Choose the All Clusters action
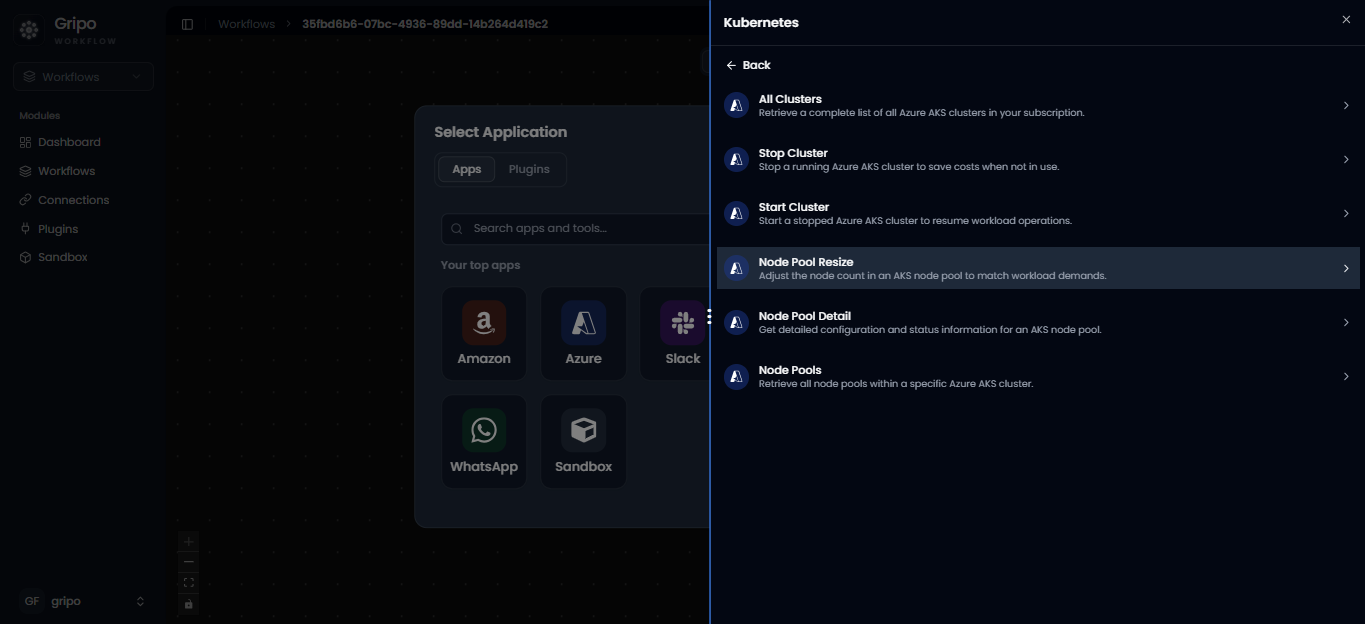 (1038, 105)
